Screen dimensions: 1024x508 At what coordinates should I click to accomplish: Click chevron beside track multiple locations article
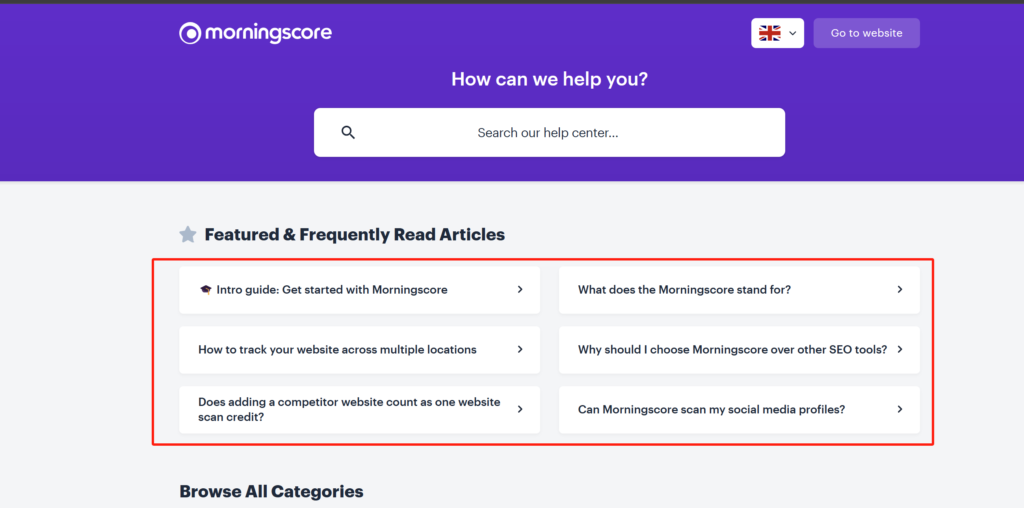520,349
